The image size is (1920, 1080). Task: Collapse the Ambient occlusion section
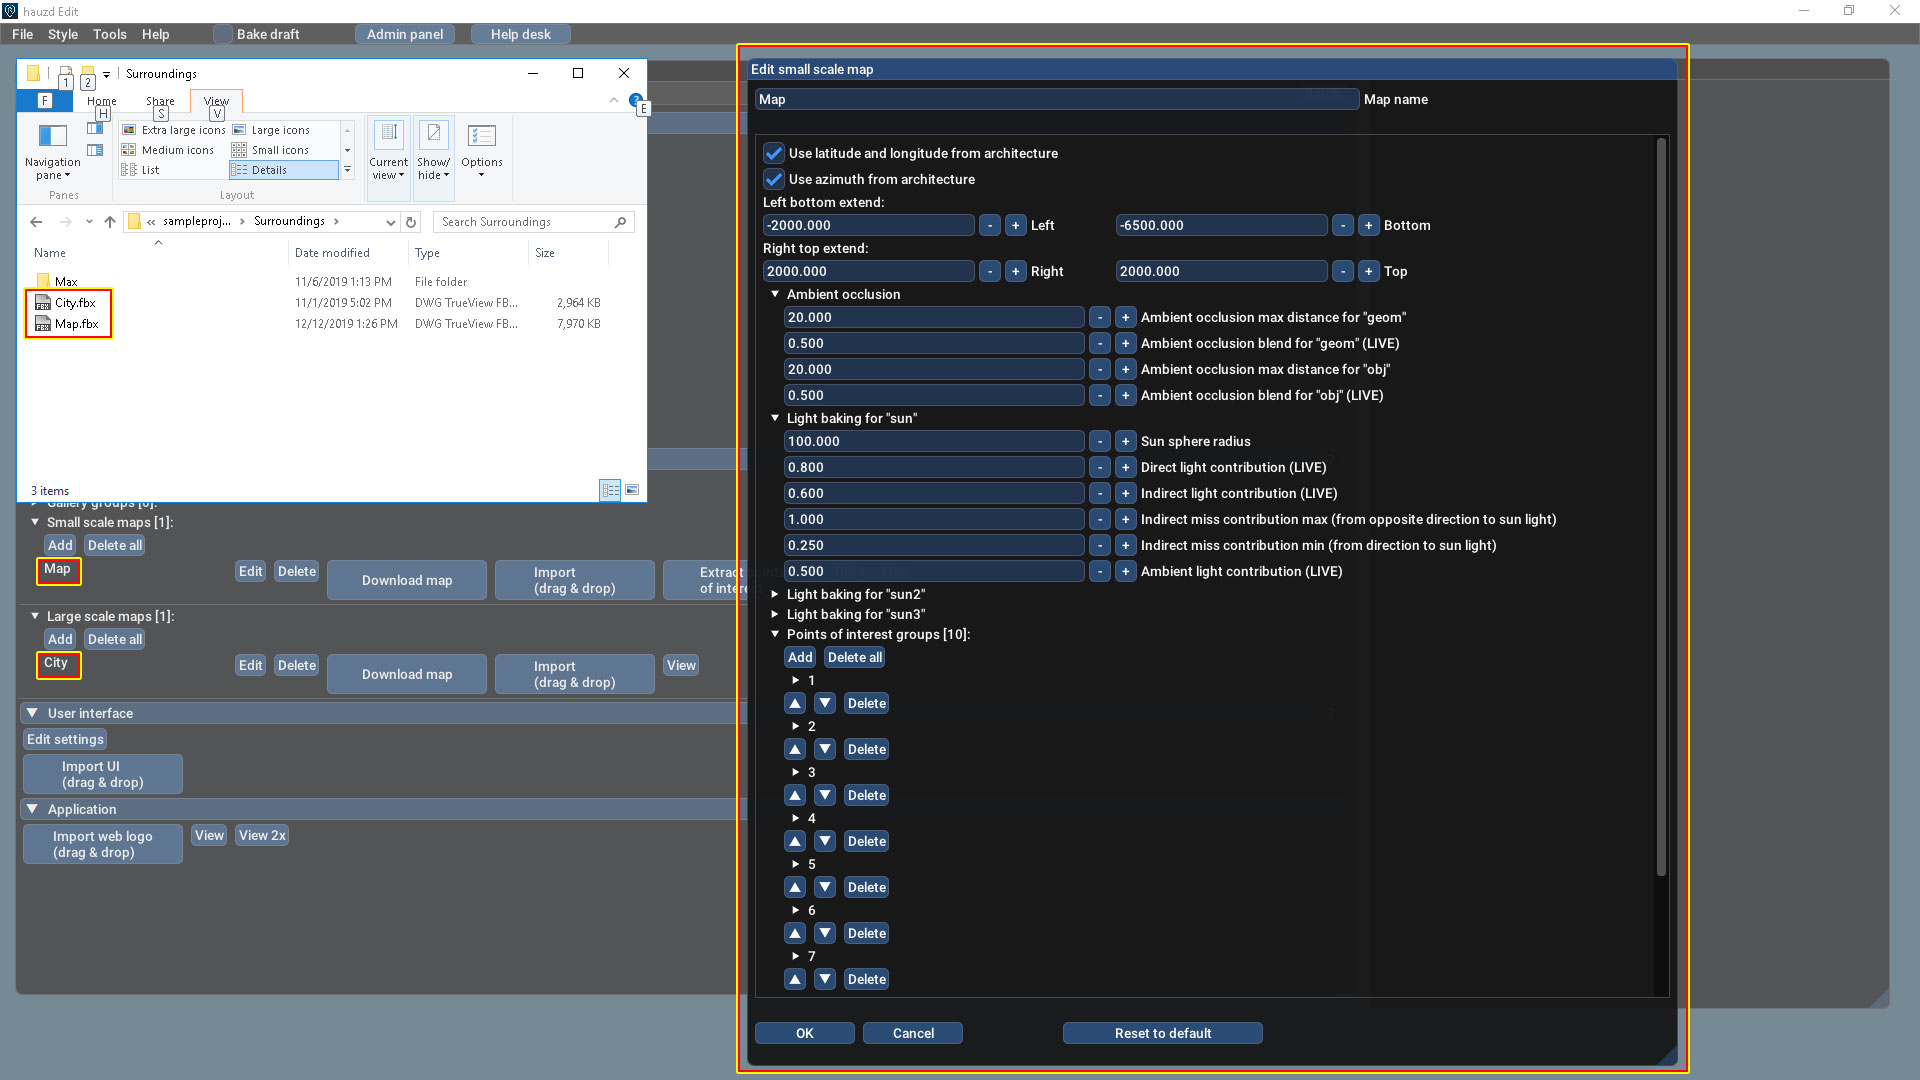(x=775, y=294)
